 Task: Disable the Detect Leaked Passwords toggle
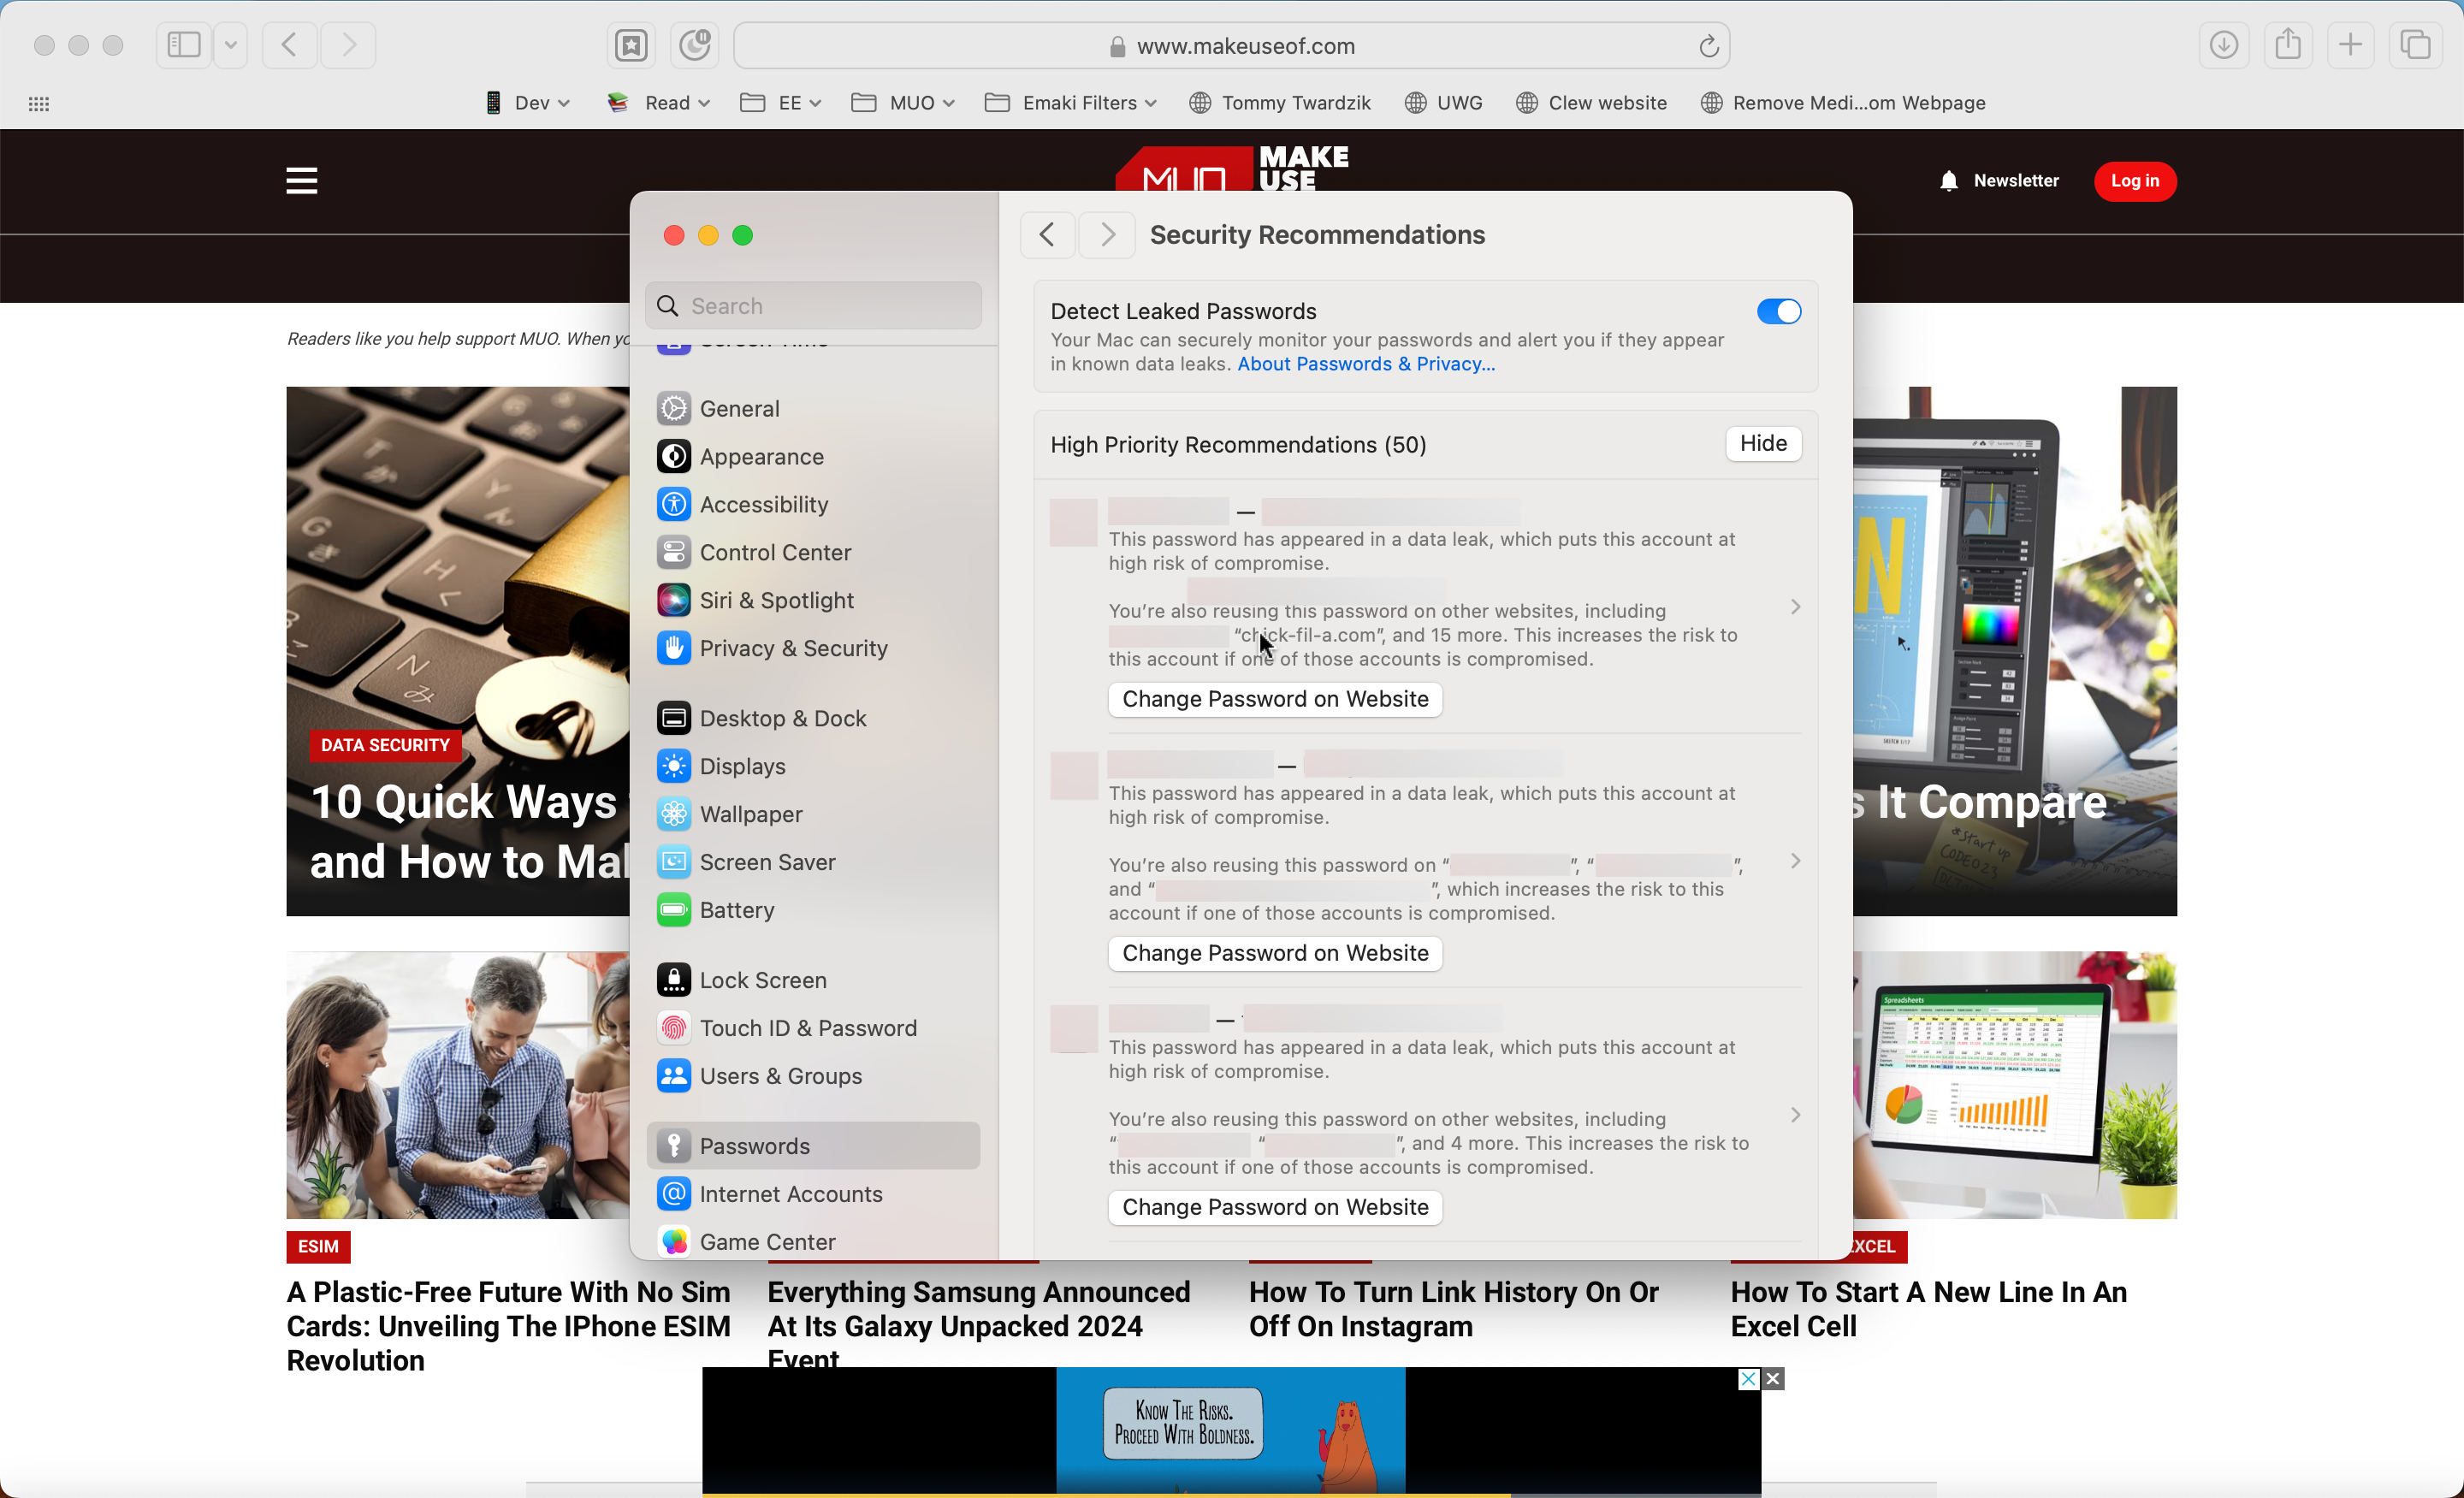[x=1778, y=311]
